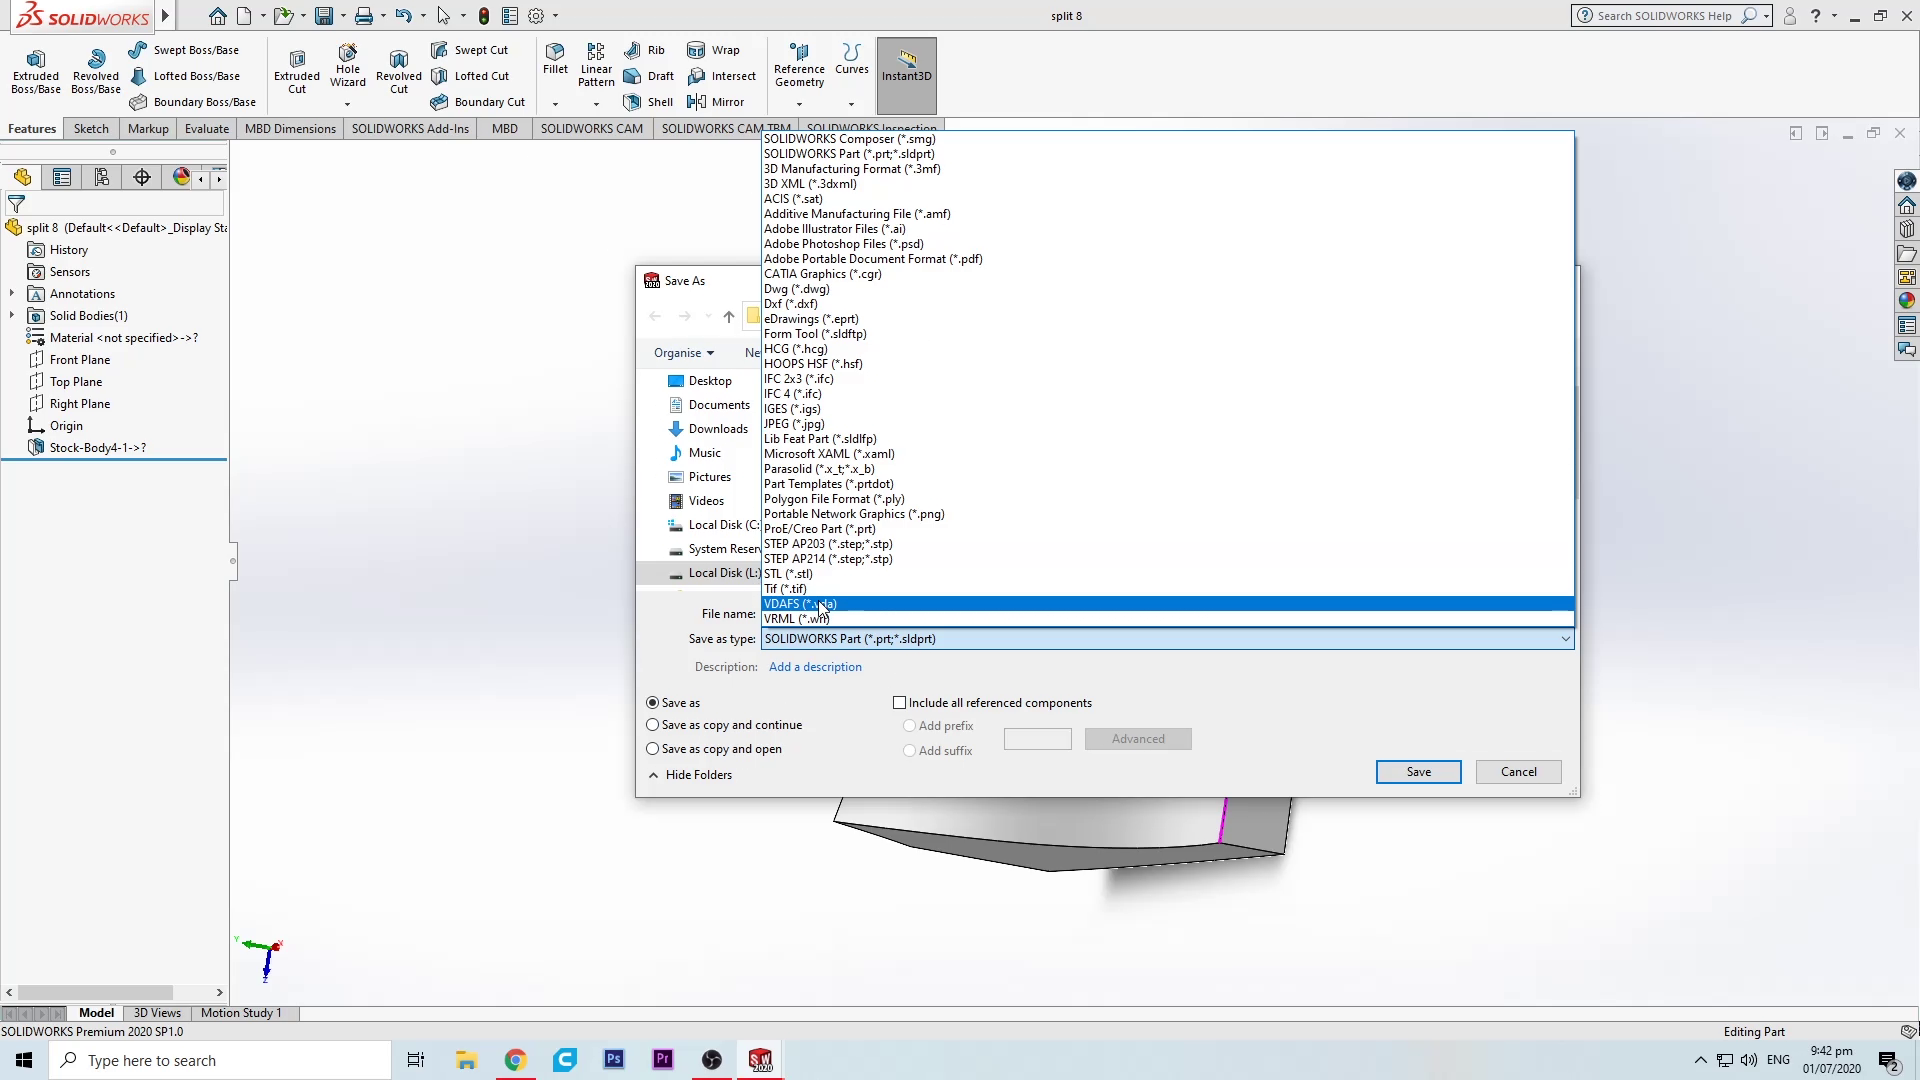Image resolution: width=1920 pixels, height=1080 pixels.
Task: Open the 3D Views tab
Action: (x=157, y=1013)
